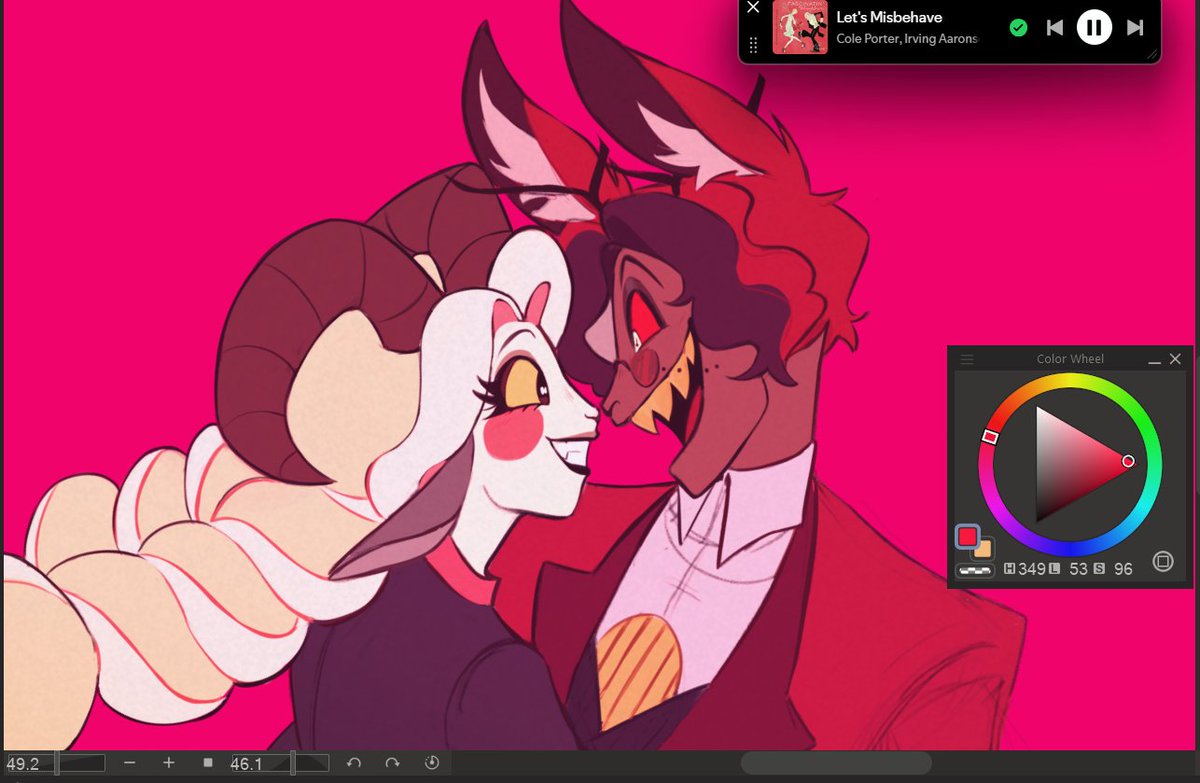Click the hue ring selector marker

point(990,436)
